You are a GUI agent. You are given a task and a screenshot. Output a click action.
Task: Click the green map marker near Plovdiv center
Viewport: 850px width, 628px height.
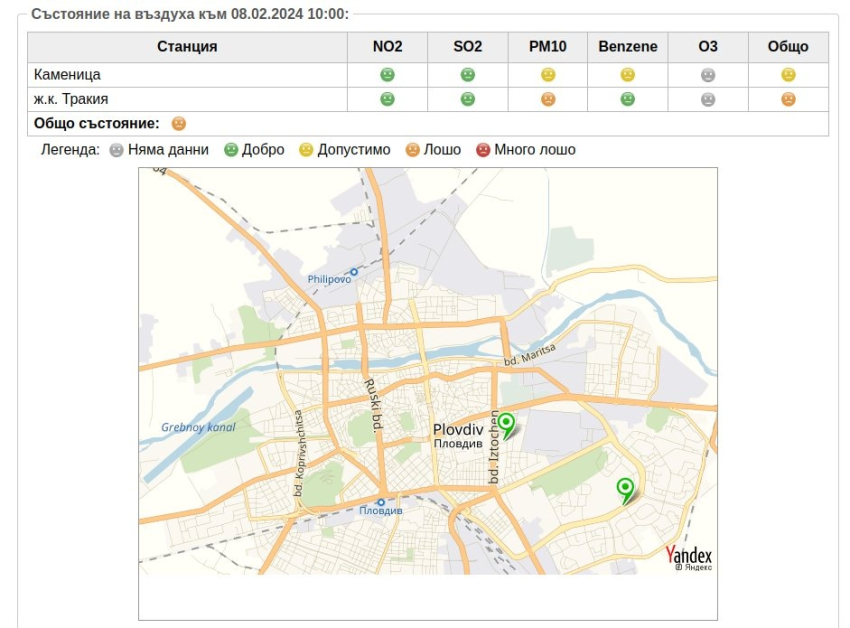pos(507,425)
